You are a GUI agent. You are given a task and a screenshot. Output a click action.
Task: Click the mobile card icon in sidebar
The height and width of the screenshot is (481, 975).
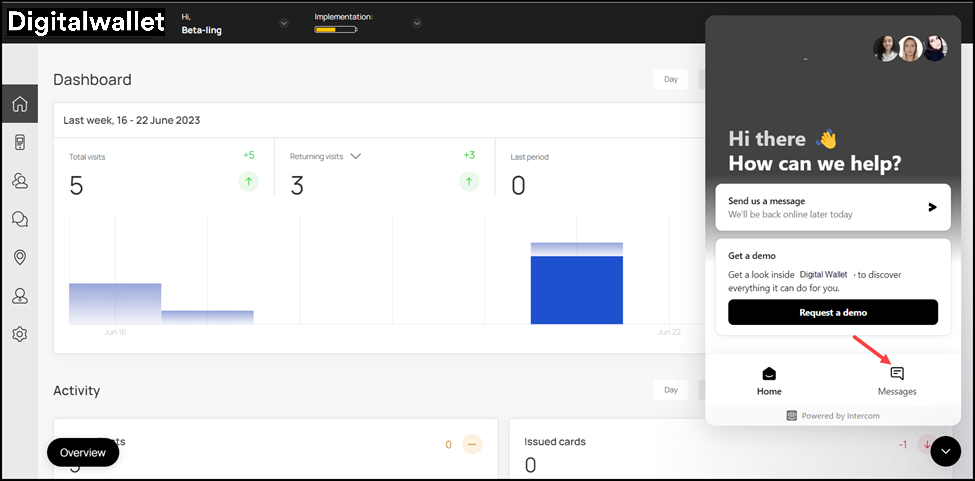click(19, 142)
